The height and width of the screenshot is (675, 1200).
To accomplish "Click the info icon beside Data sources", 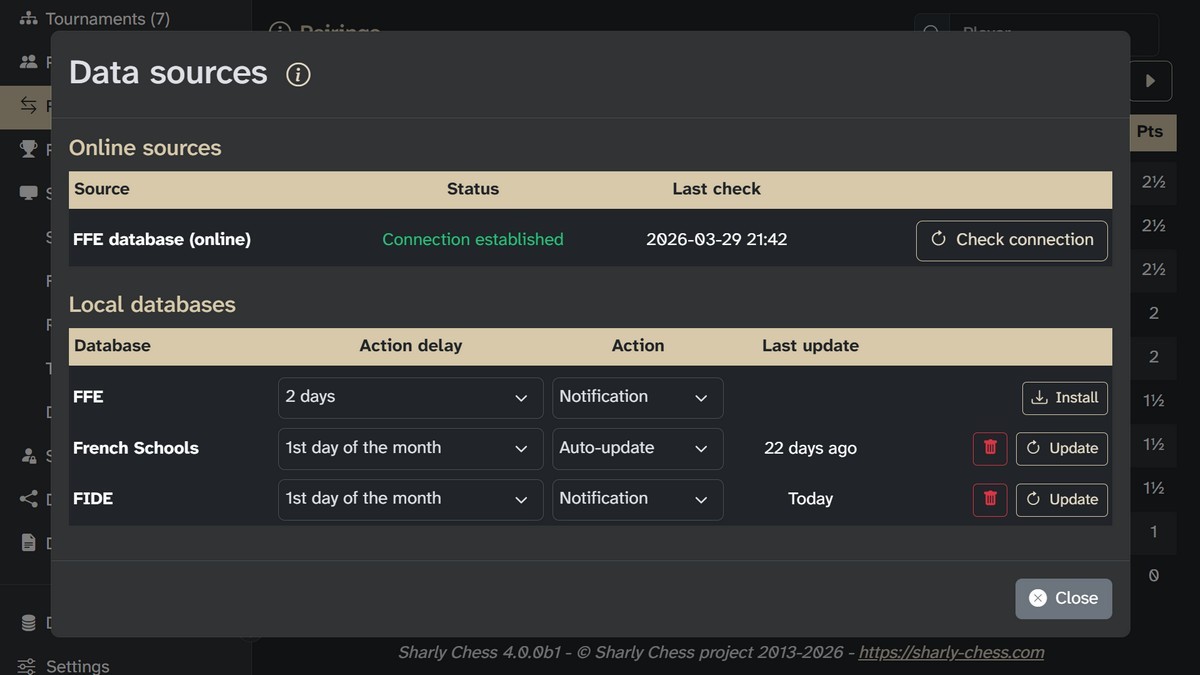I will pyautogui.click(x=298, y=74).
